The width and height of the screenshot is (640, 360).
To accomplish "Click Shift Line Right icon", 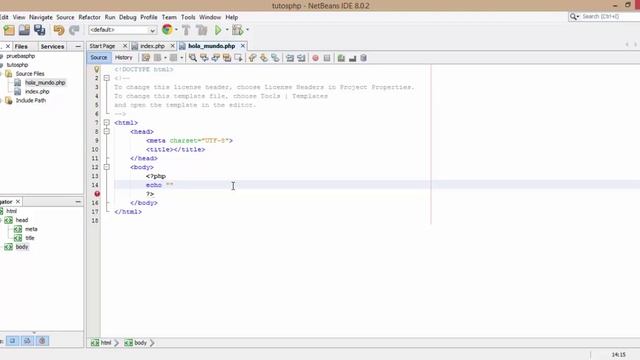I will point(301,58).
